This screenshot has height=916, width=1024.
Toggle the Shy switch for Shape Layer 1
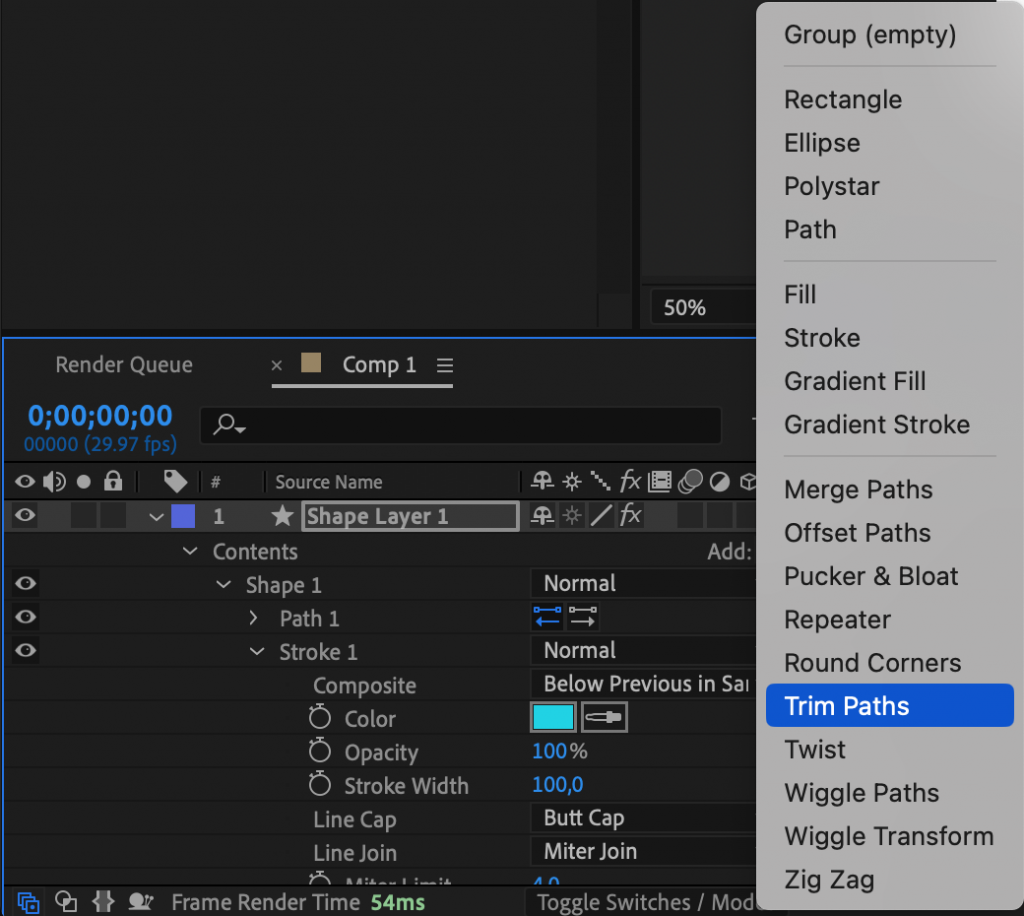click(542, 516)
